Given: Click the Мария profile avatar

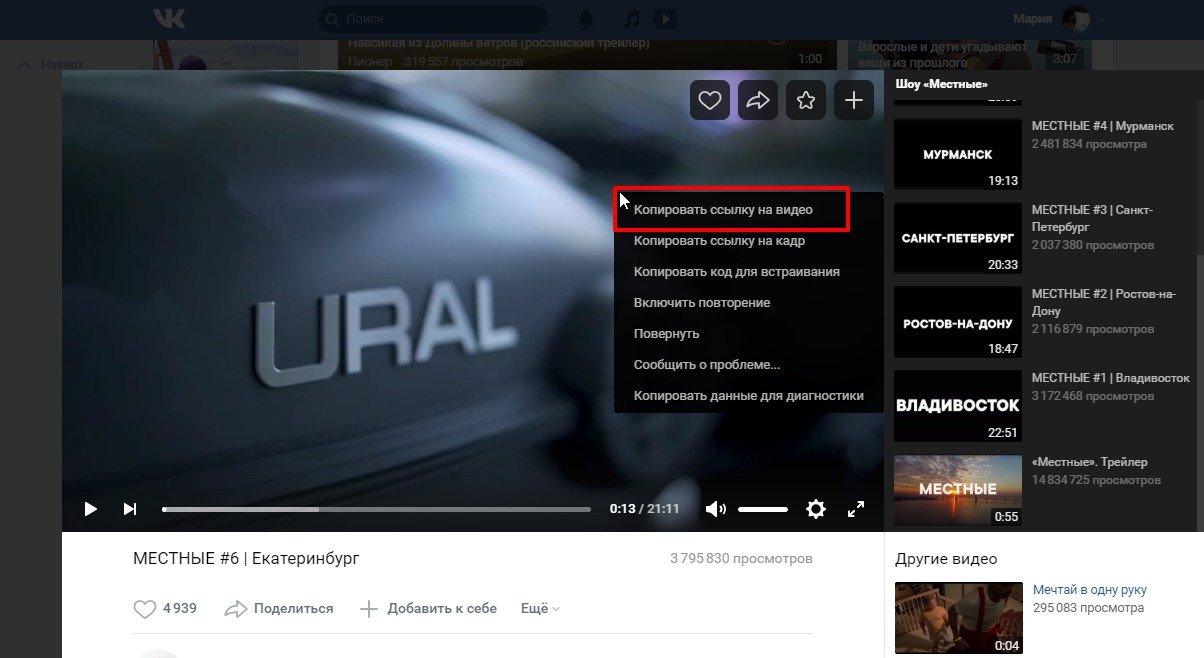Looking at the screenshot, I should (x=1076, y=19).
